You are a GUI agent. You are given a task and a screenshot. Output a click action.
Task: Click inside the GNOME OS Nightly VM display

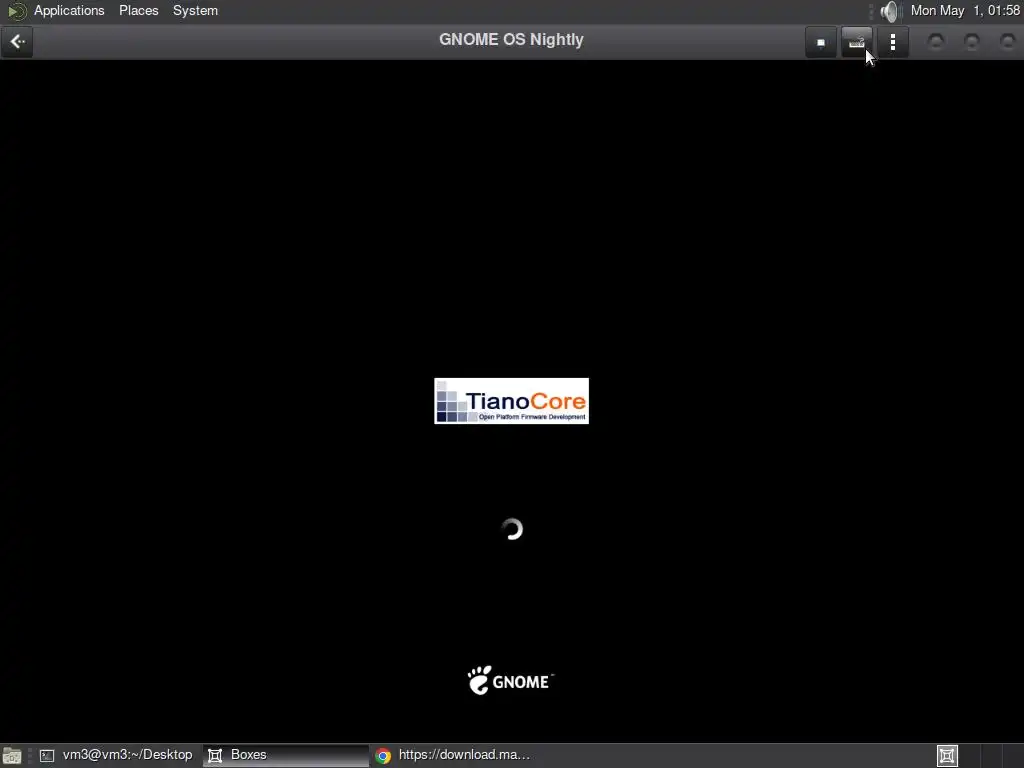tap(511, 400)
